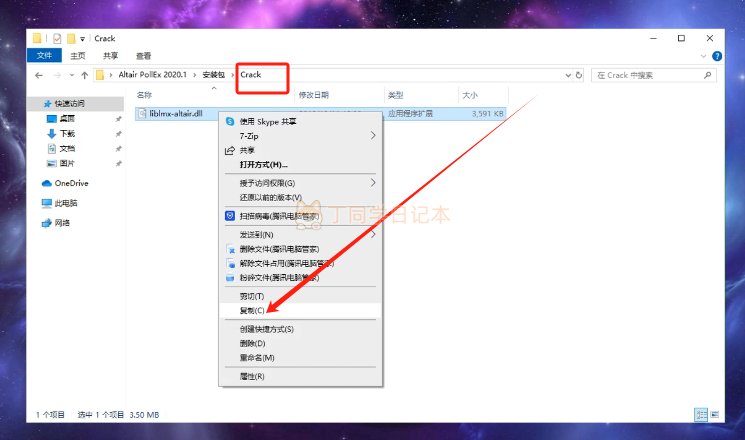Choose 删除文件(腾讯电脑管家)
This screenshot has width=745, height=440.
[301, 249]
